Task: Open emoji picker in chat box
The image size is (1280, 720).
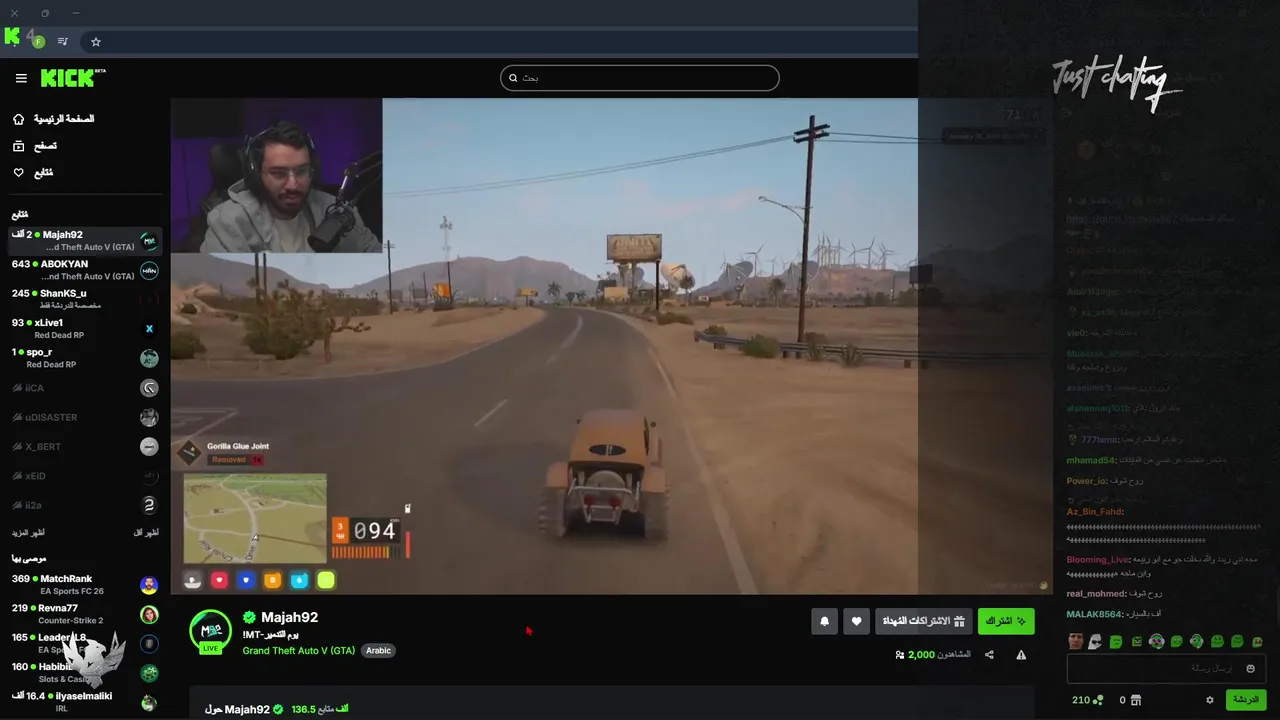Action: tap(1250, 668)
